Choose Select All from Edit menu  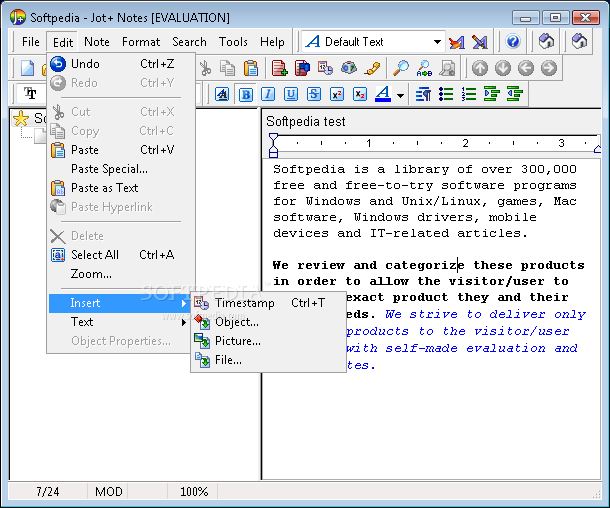click(x=121, y=255)
